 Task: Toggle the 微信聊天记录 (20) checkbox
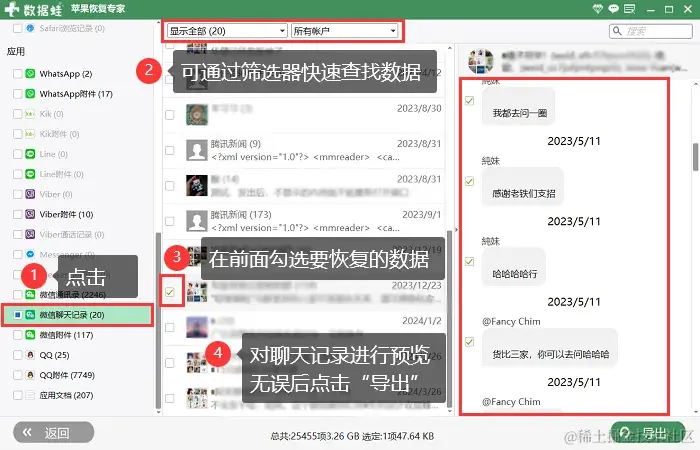pyautogui.click(x=17, y=315)
